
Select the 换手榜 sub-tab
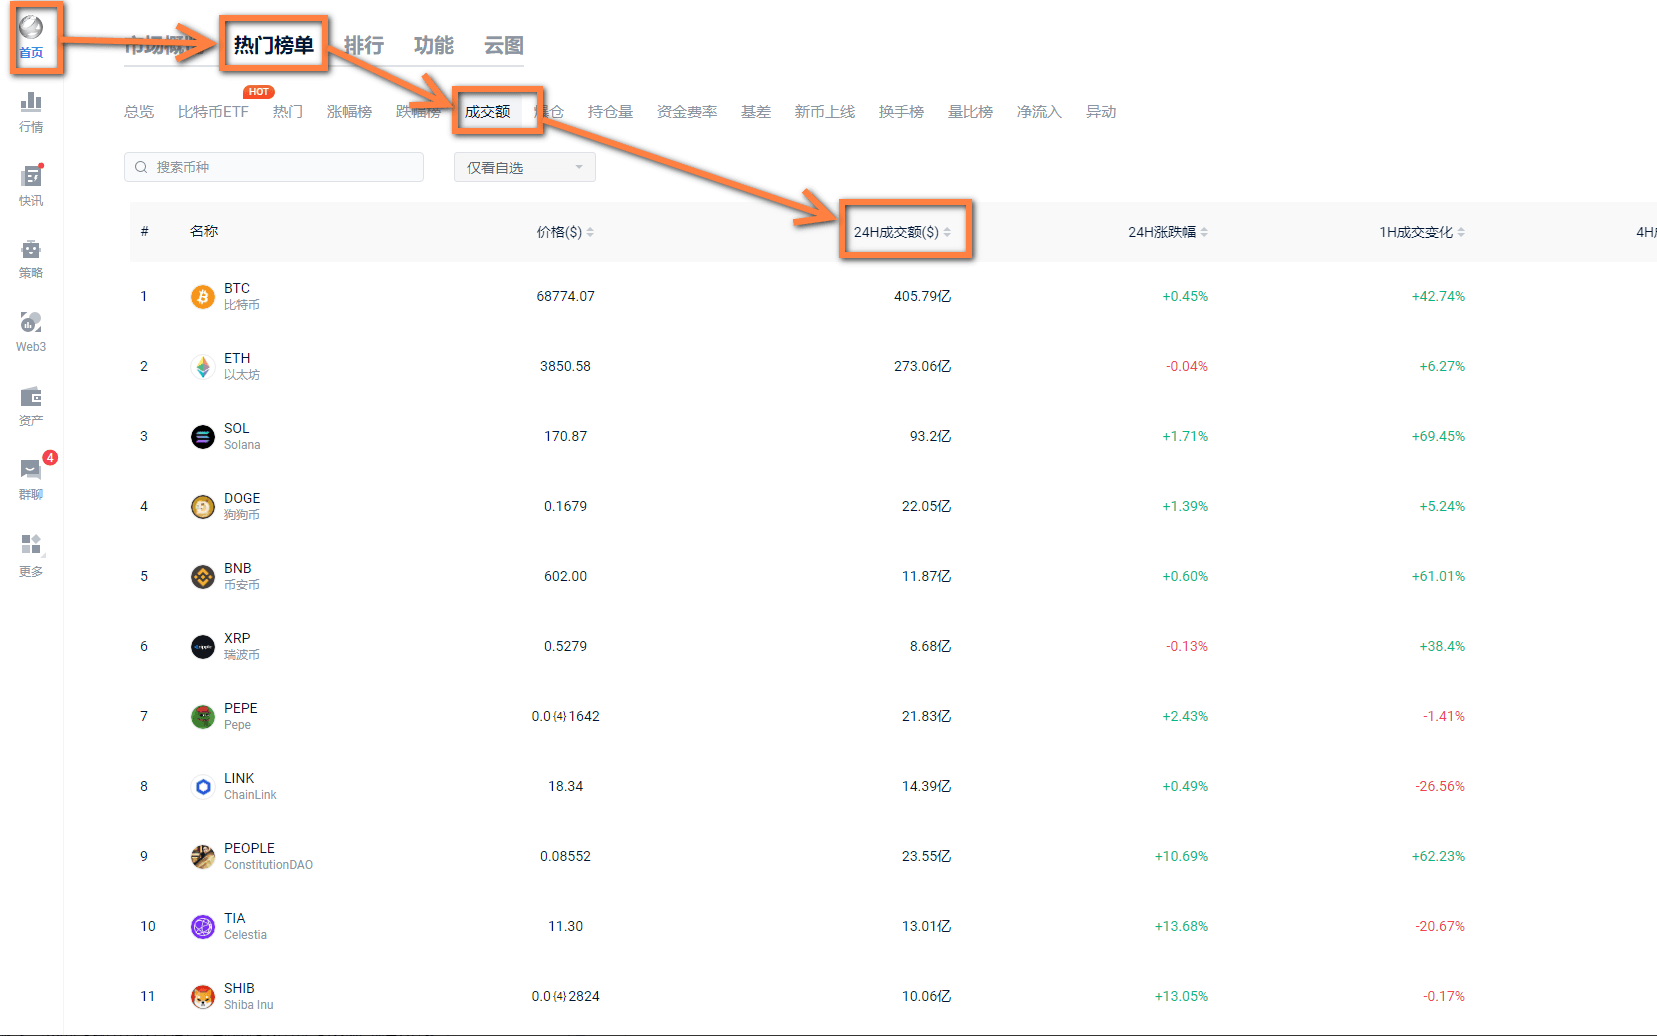[x=901, y=112]
